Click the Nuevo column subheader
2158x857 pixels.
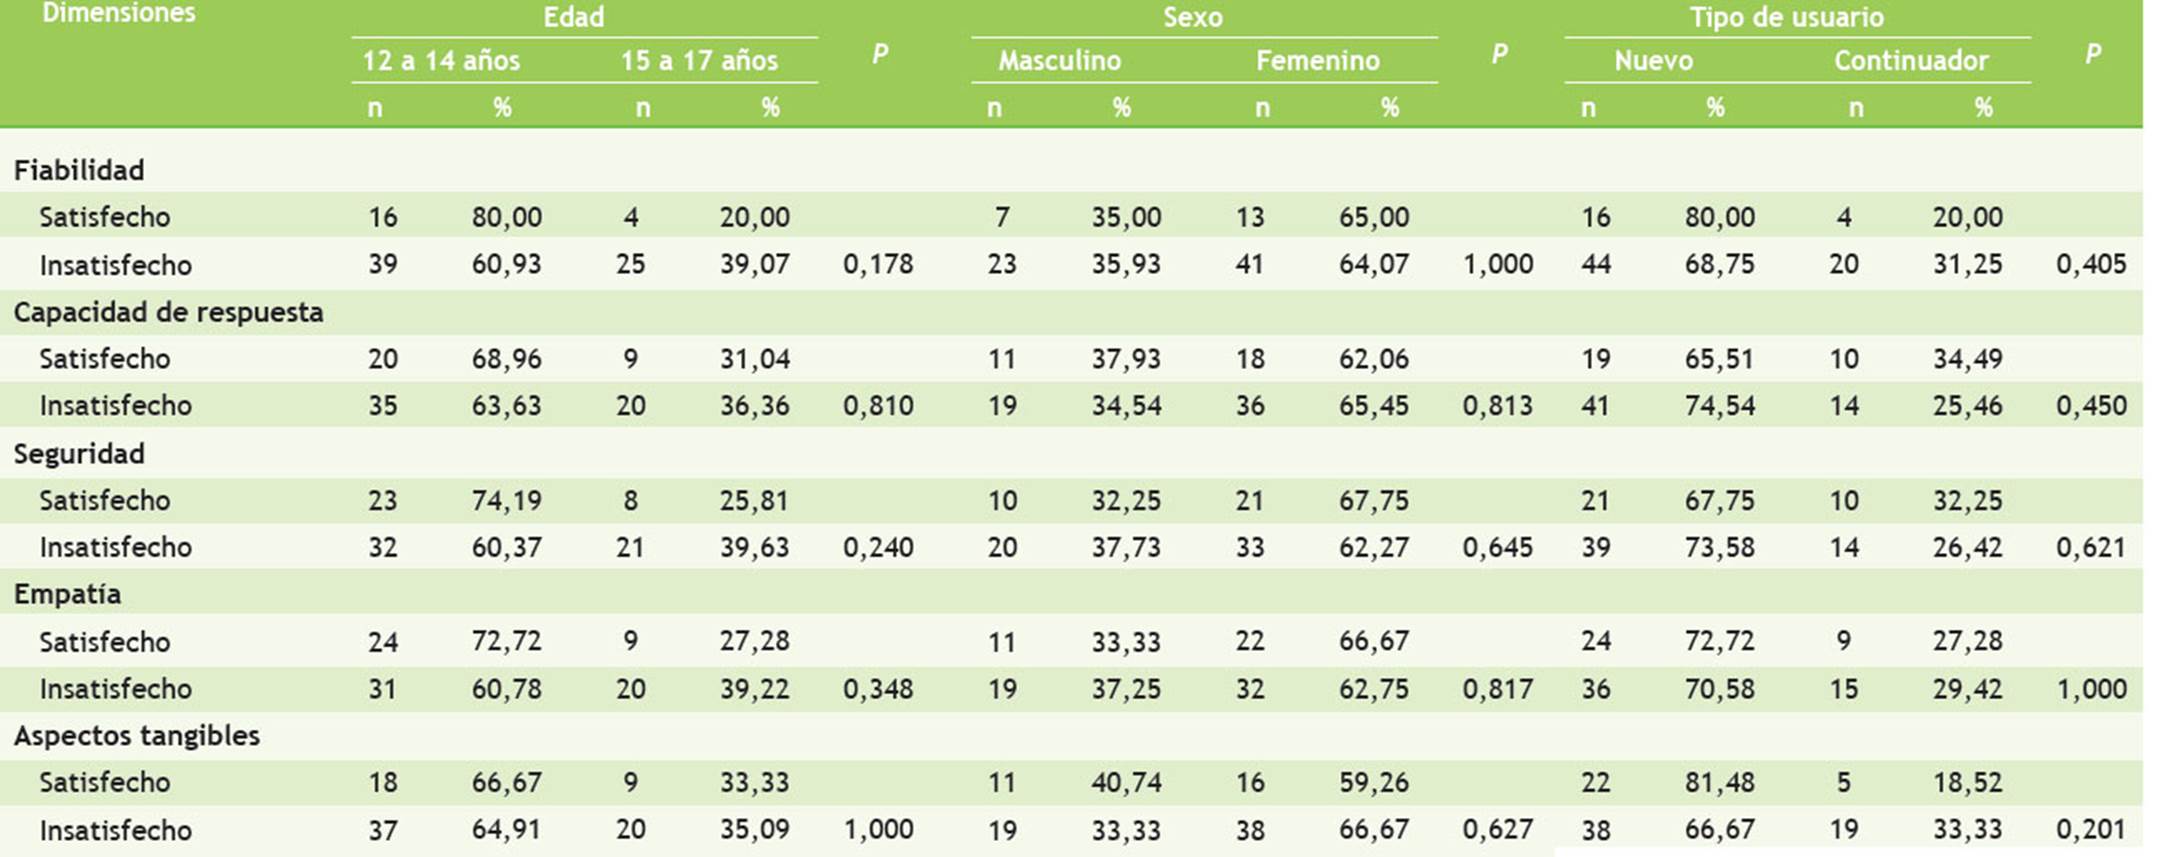pos(1653,61)
